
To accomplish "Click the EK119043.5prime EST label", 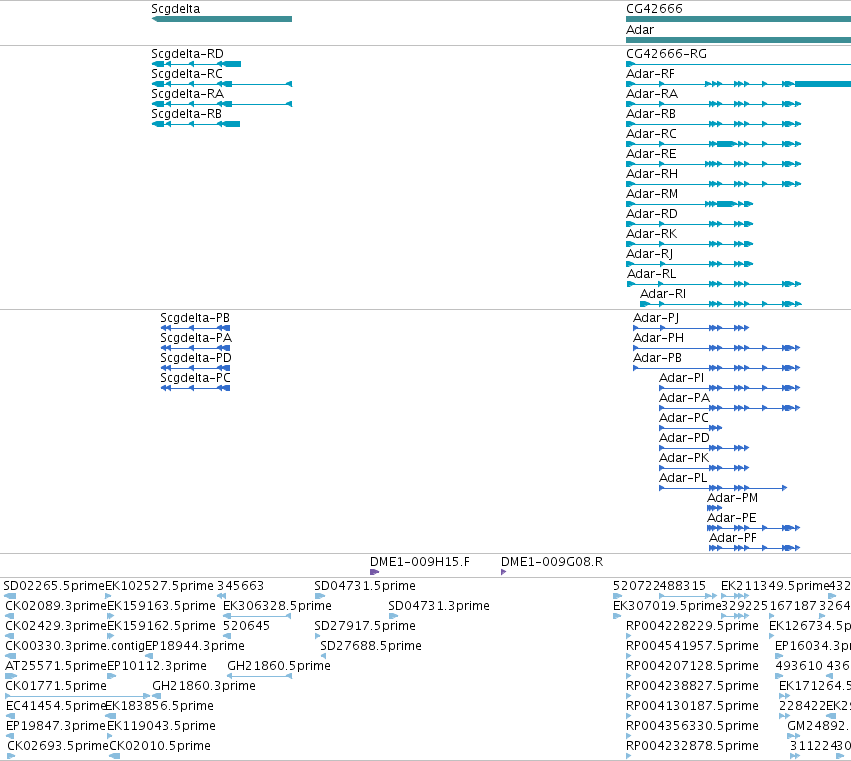I will point(162,726).
